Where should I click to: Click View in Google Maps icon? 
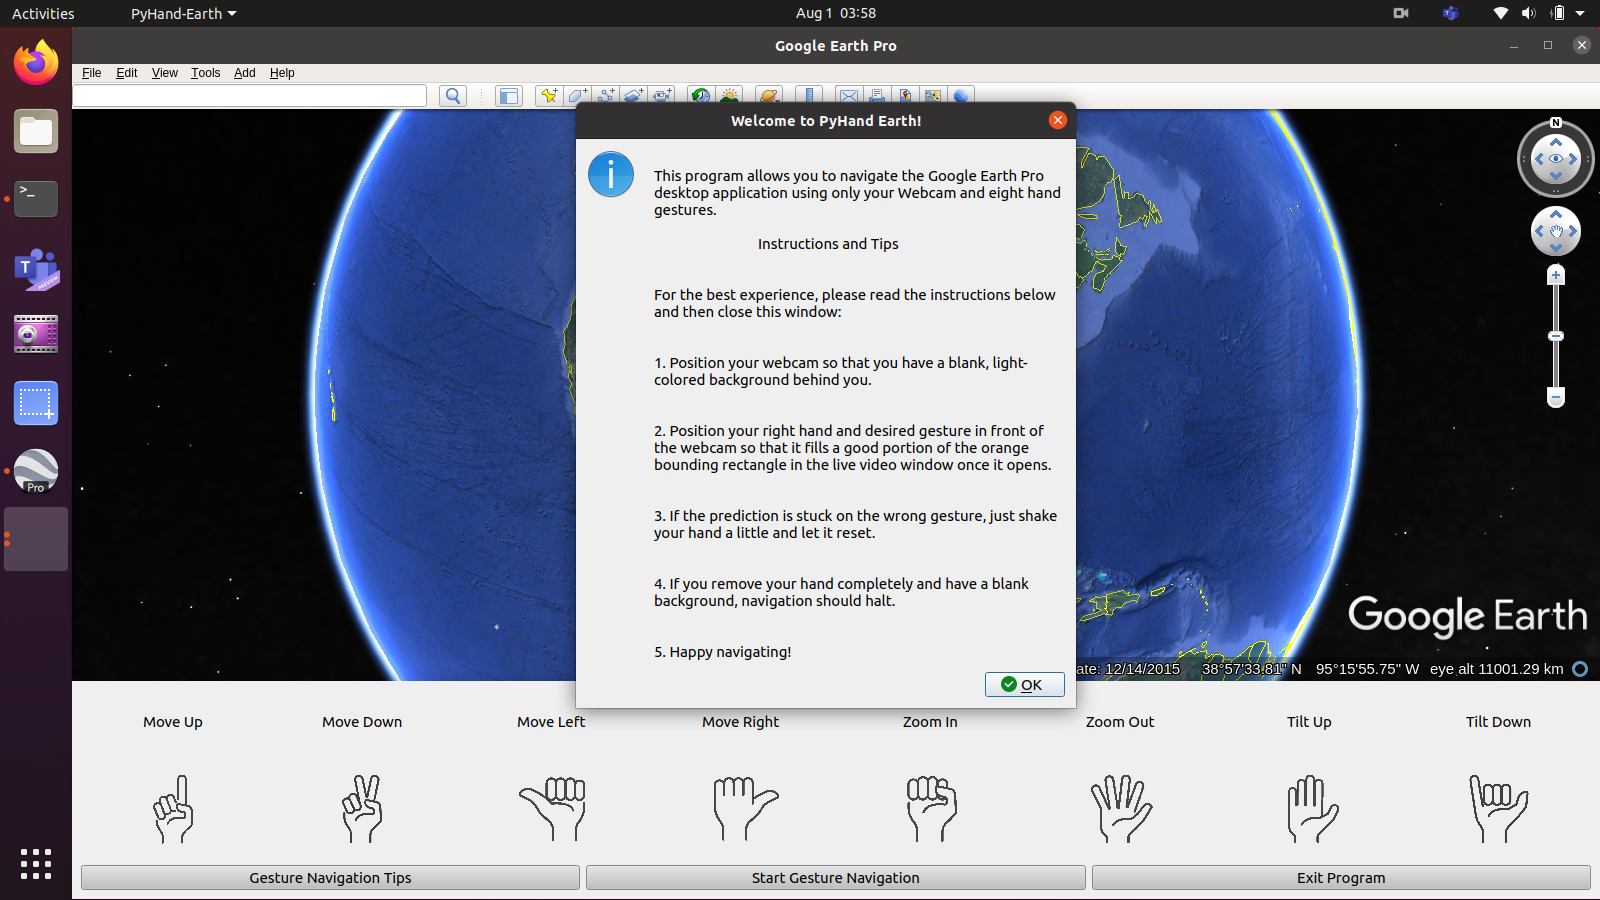[933, 96]
